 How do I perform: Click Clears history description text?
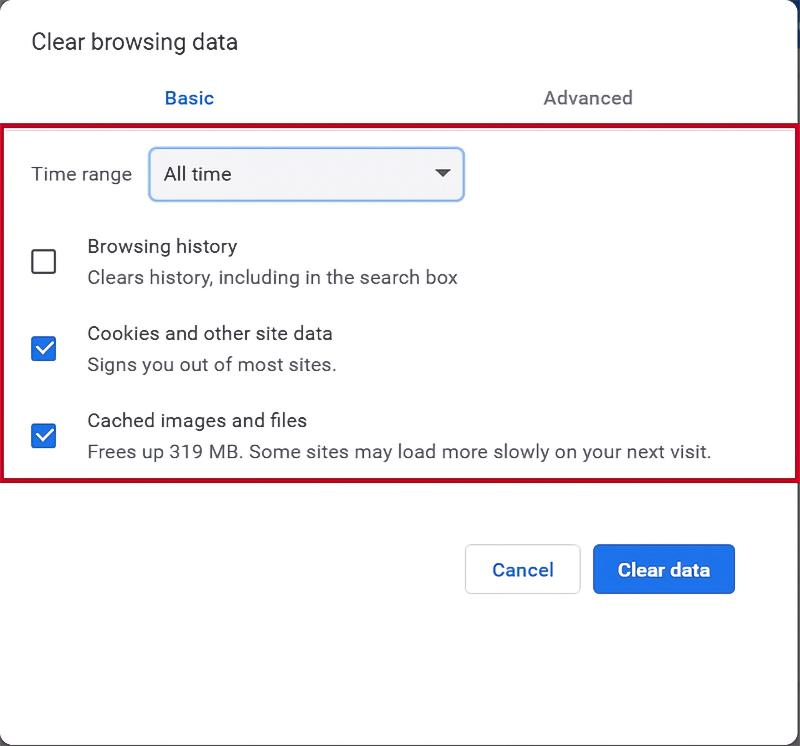coord(271,278)
